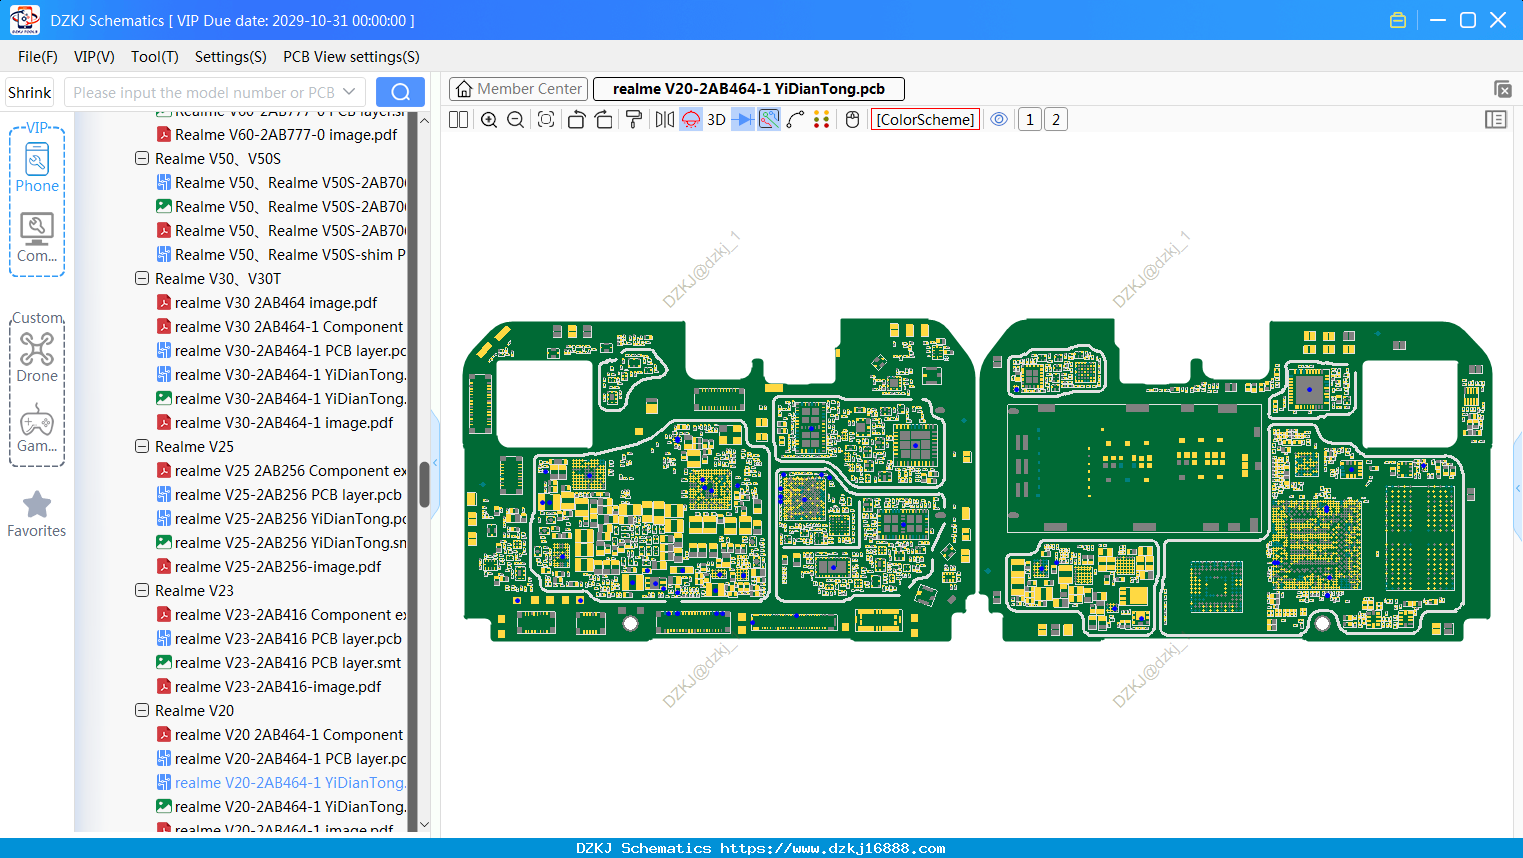Select the realme V20-2AB464-1 YiDianTong.pcb tab
The width and height of the screenshot is (1523, 858).
[x=749, y=89]
